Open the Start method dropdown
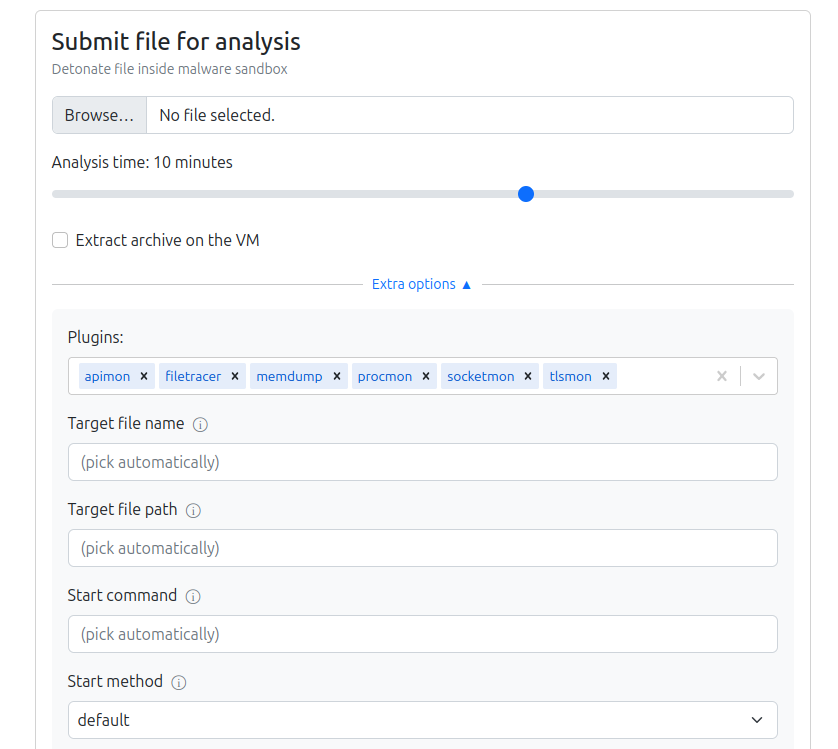 click(x=423, y=720)
